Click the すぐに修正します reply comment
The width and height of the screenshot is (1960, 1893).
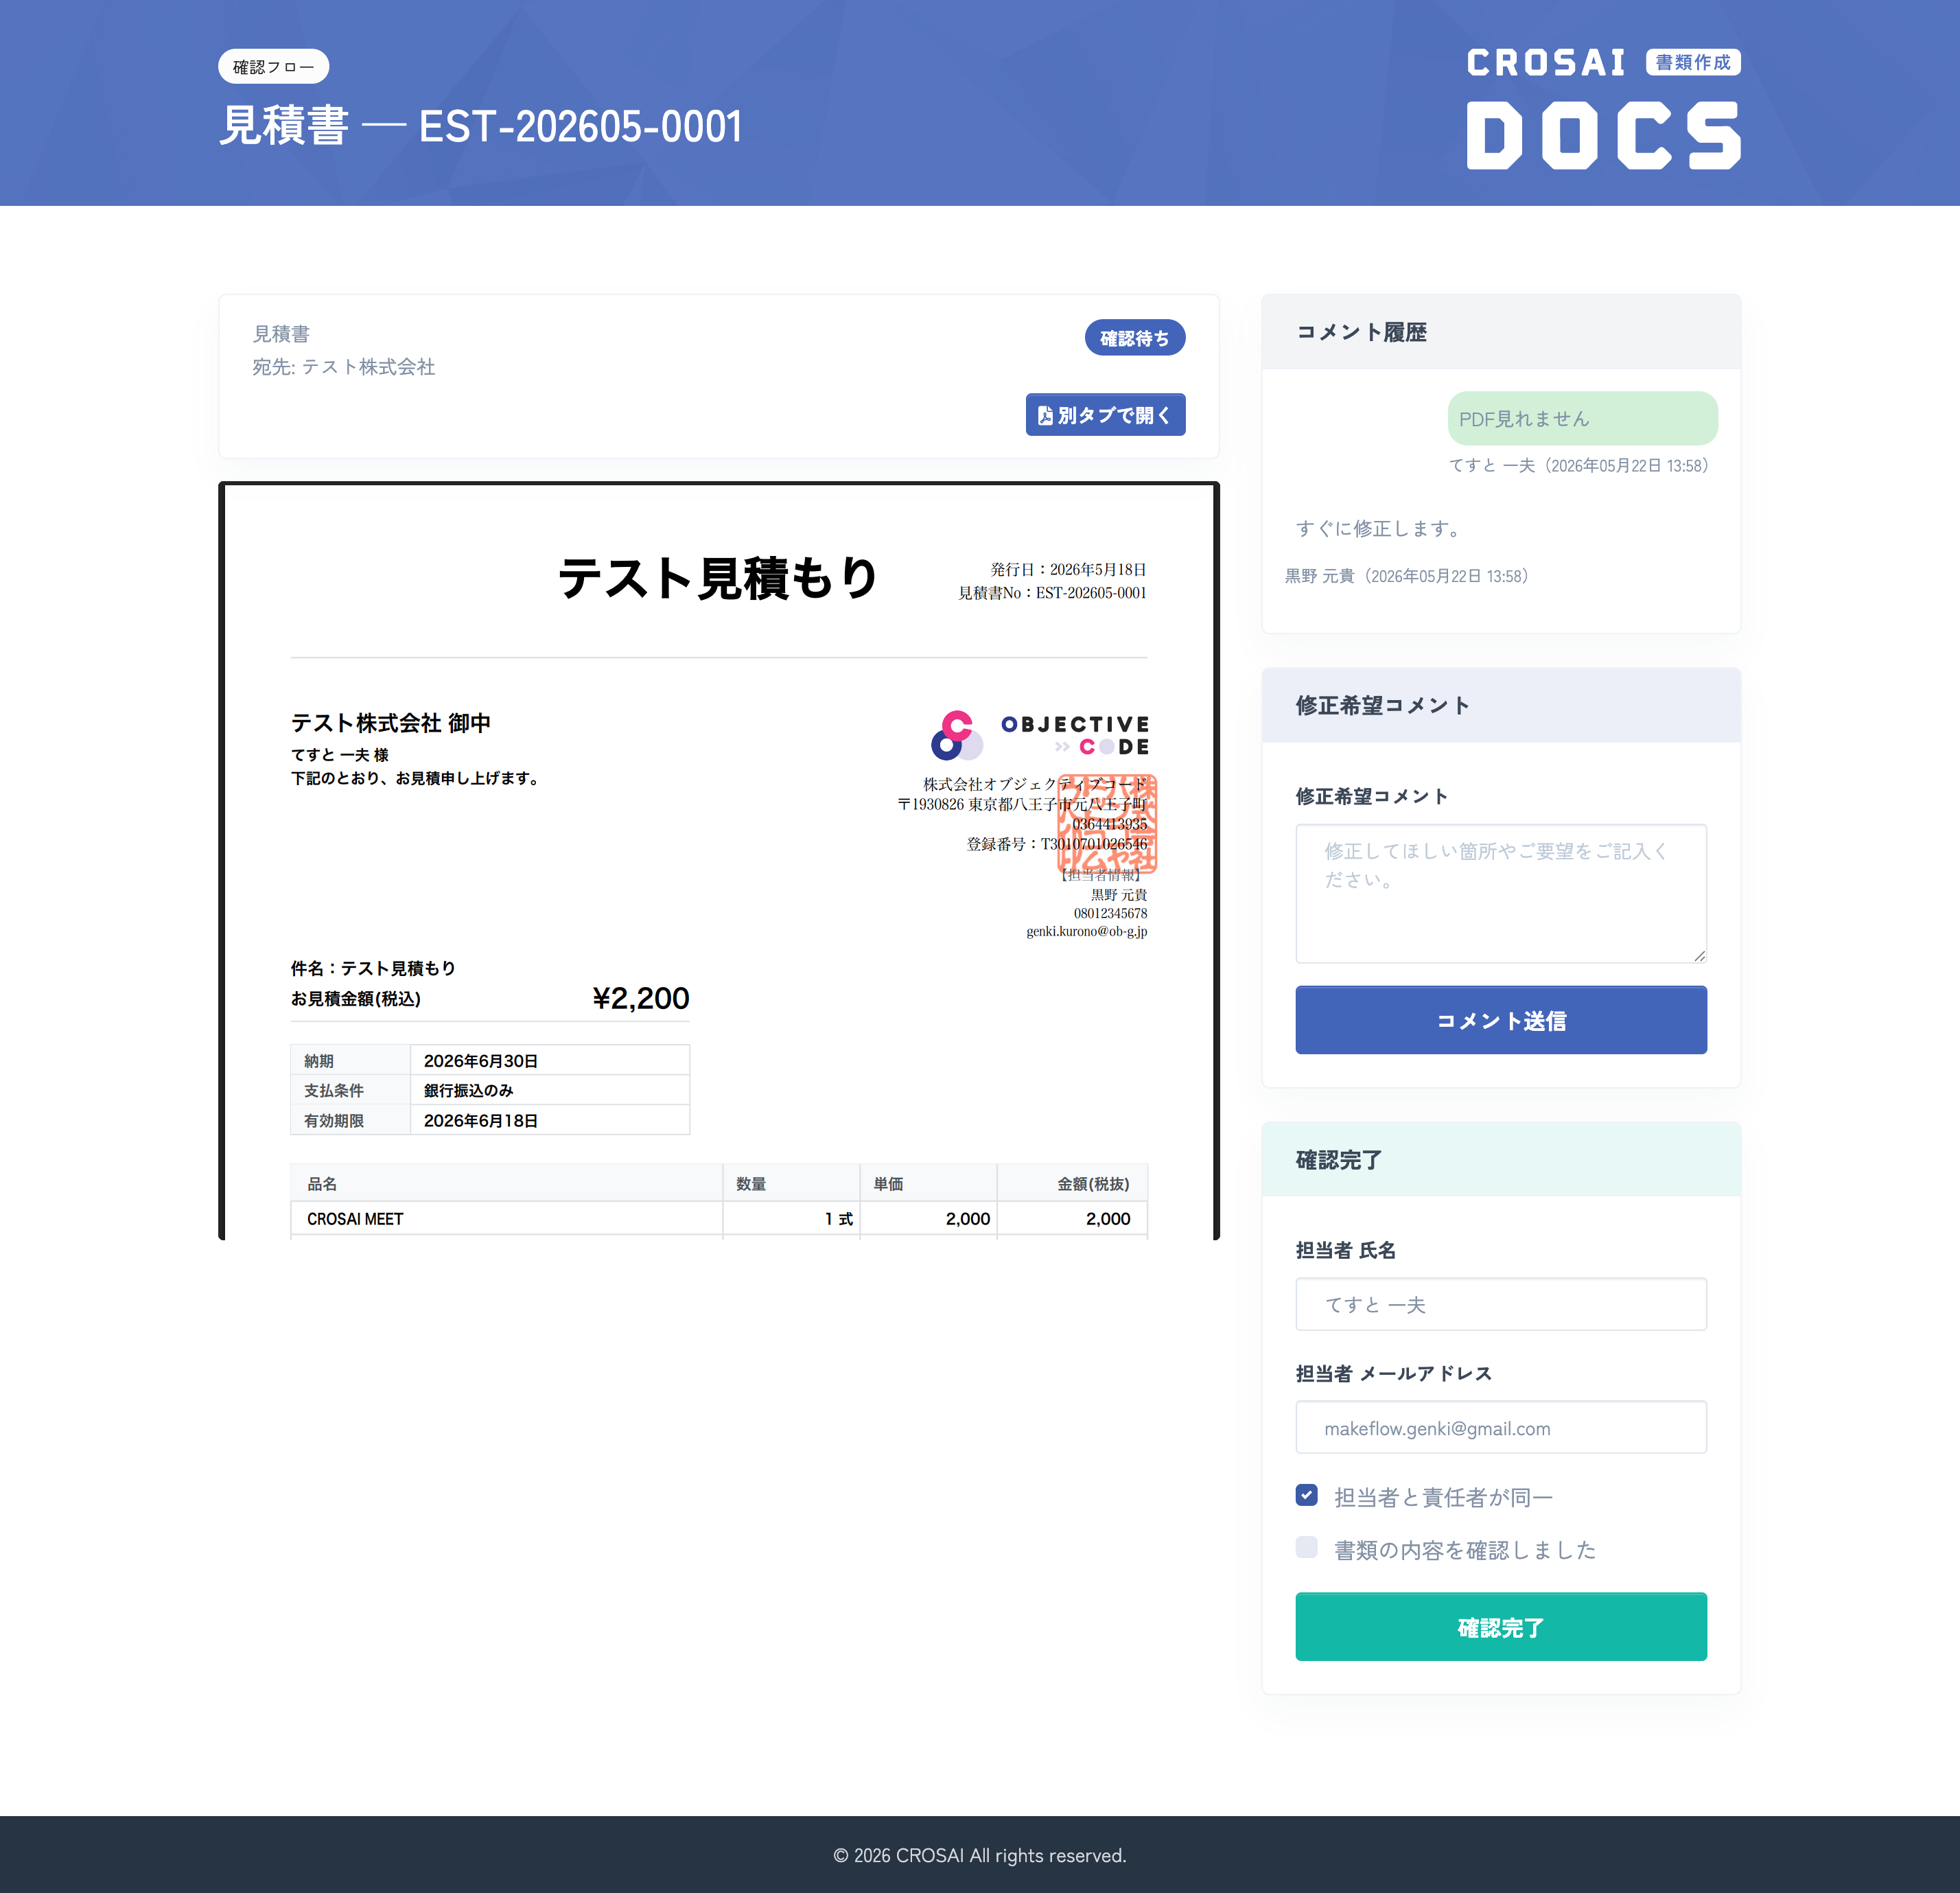tap(1378, 528)
